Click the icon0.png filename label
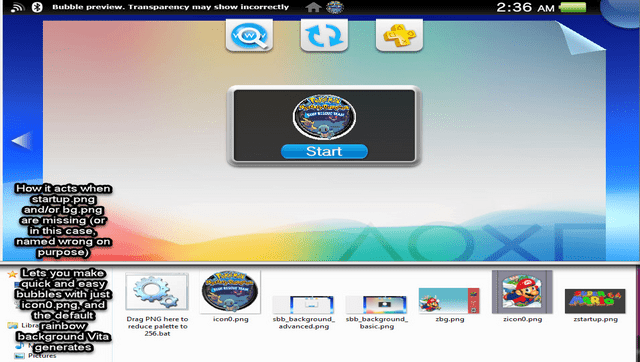640x362 pixels. (231, 319)
